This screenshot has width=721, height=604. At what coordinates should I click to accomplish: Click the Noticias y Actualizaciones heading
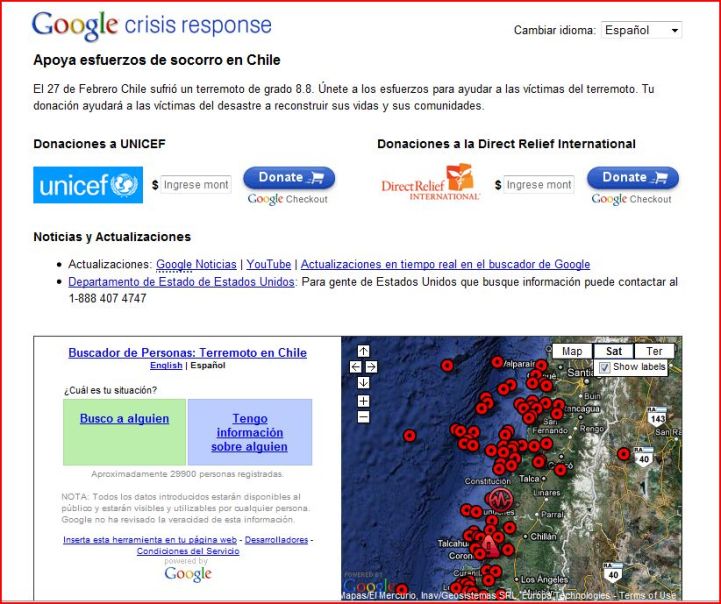click(112, 237)
